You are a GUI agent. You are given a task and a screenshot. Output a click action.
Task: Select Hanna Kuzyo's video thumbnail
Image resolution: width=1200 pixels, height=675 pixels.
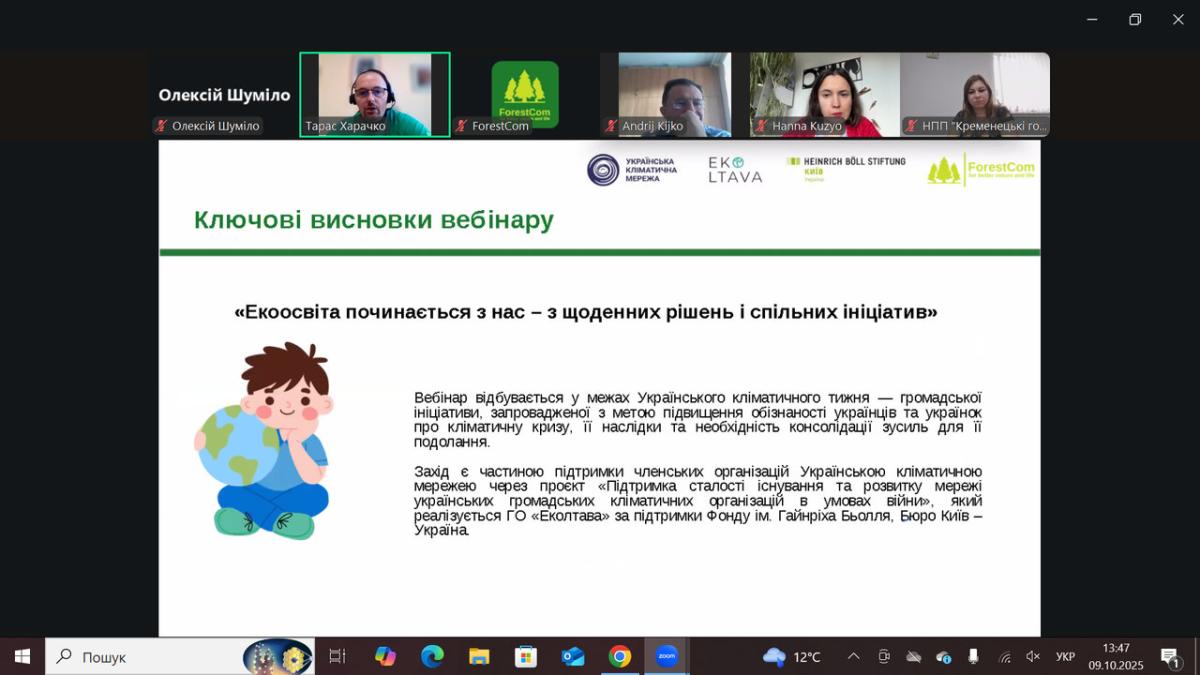click(x=825, y=94)
